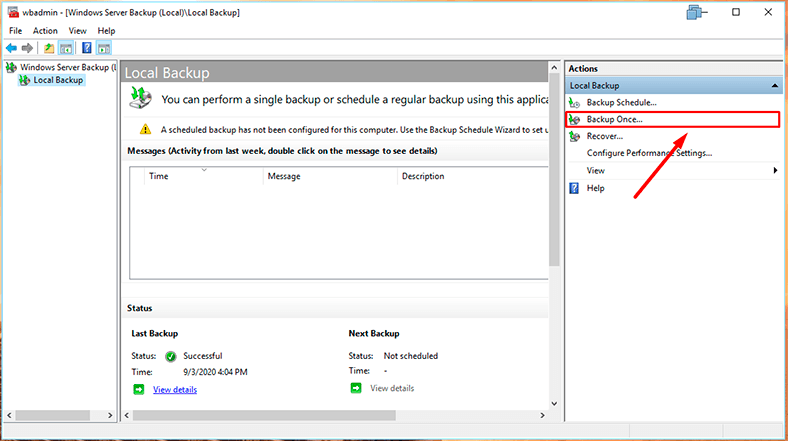This screenshot has width=788, height=441.
Task: Open the Help menu in menu bar
Action: tap(106, 31)
